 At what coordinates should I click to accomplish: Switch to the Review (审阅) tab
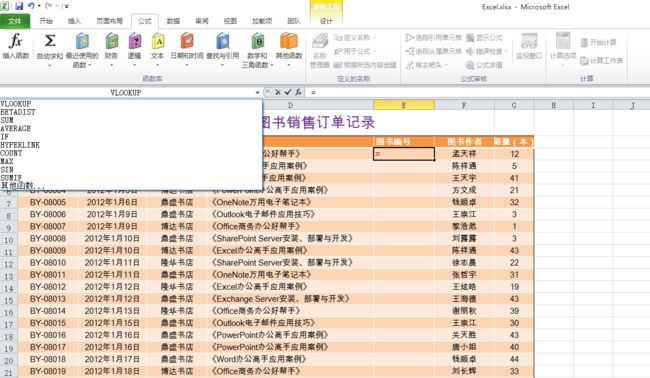pyautogui.click(x=202, y=21)
